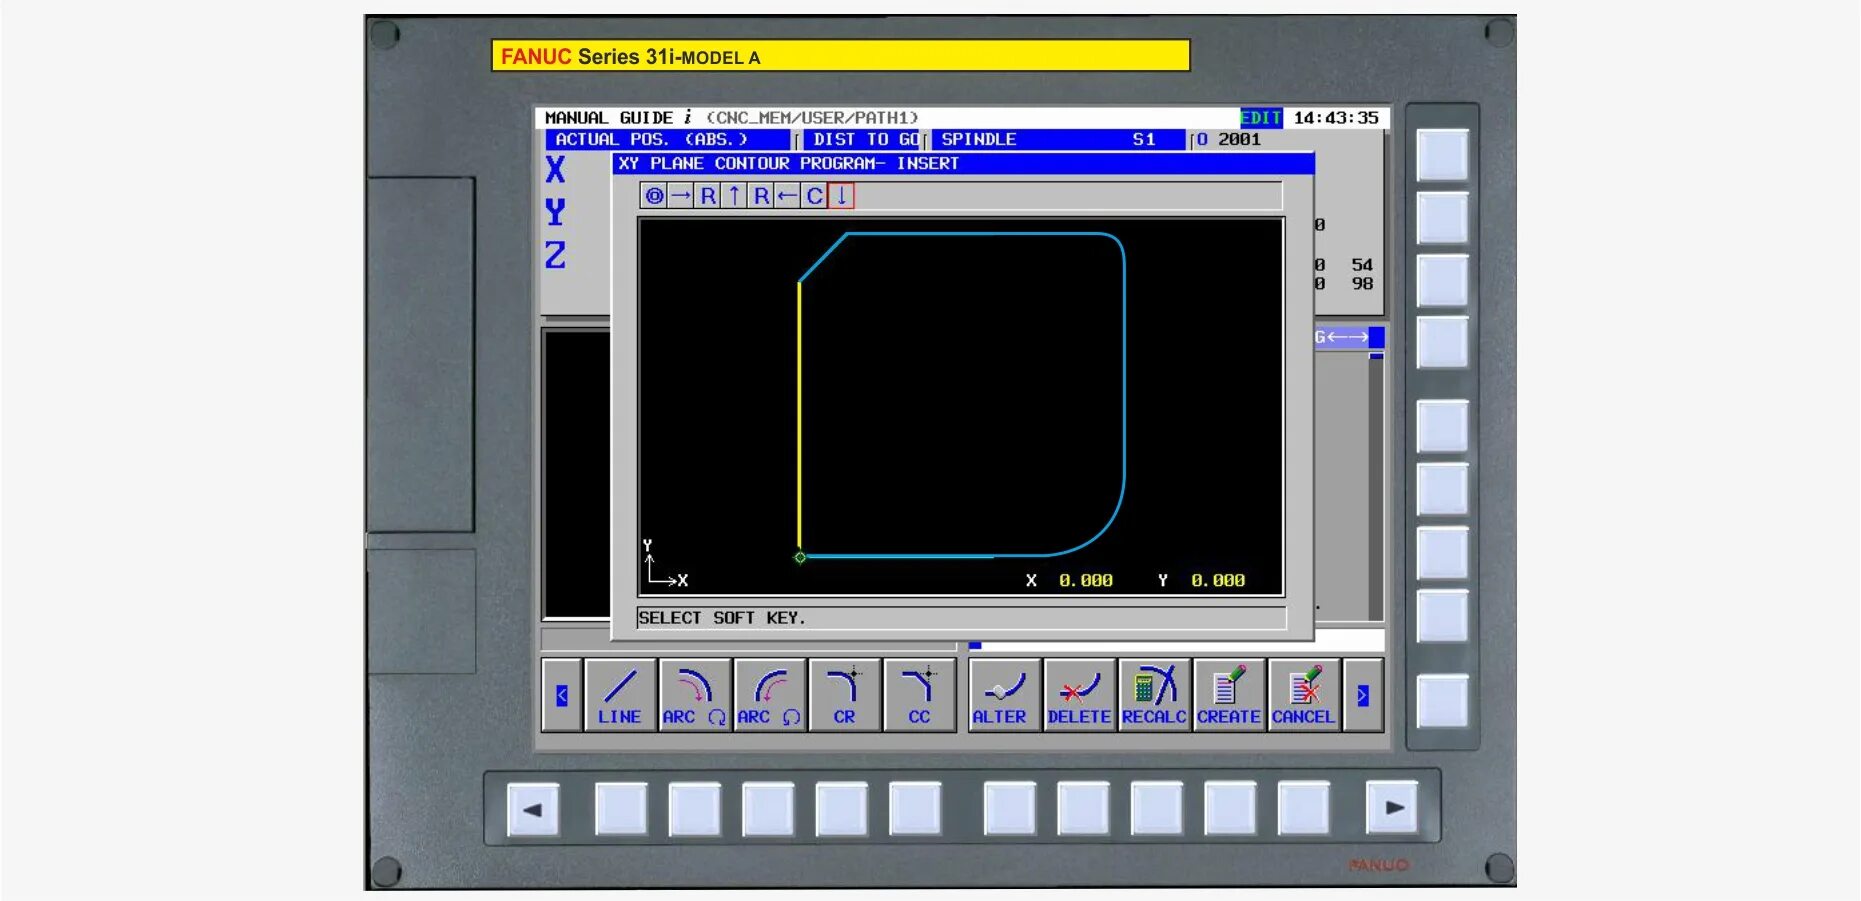Choose the clockwise ARC soft key
The image size is (1861, 901).
coord(695,695)
